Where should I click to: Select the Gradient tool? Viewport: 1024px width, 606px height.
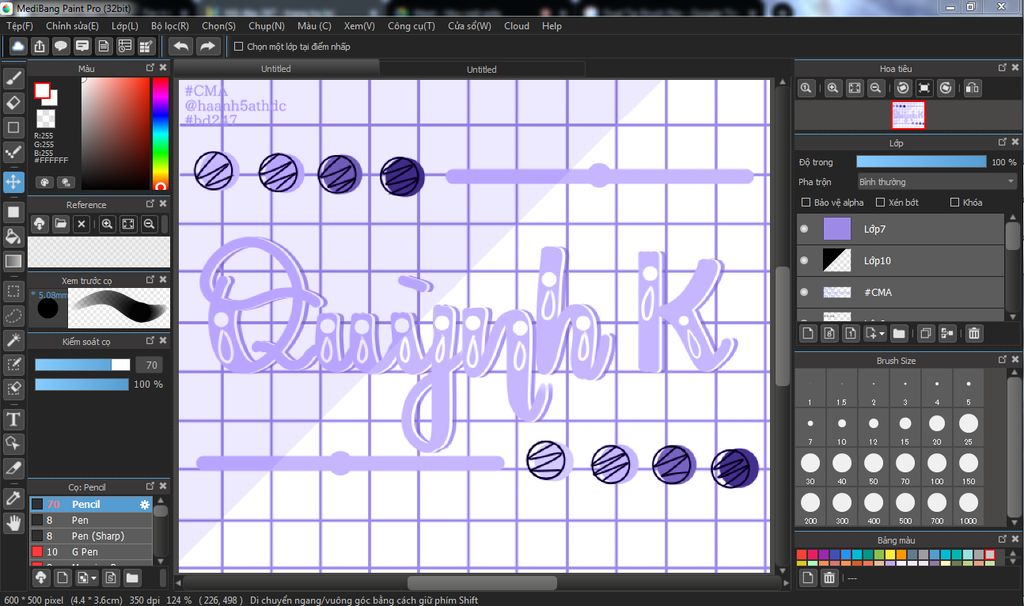(13, 261)
